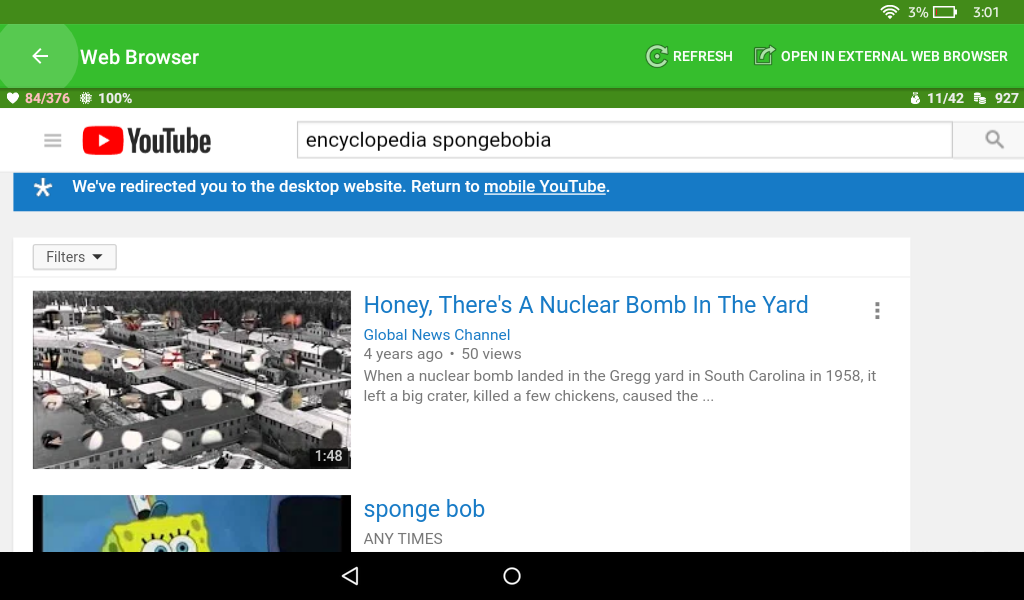Focus the search field with 'encyclopedia spongebobia'
Screen dimensions: 1024x600
[x=624, y=140]
